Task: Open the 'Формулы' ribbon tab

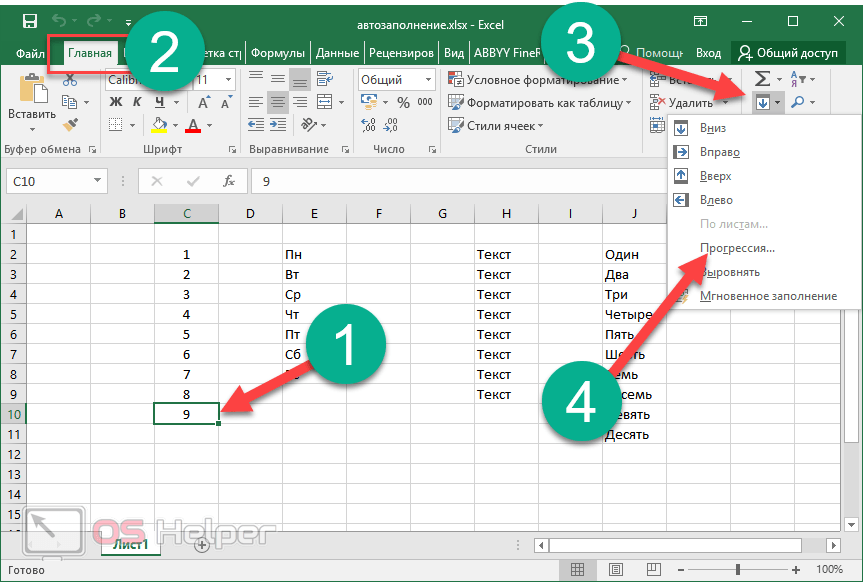Action: 278,53
